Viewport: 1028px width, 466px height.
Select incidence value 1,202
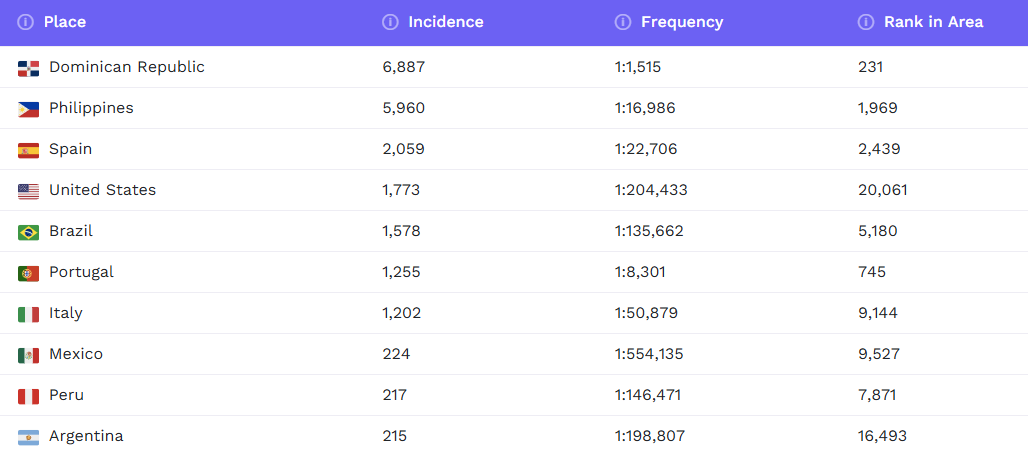pyautogui.click(x=402, y=313)
